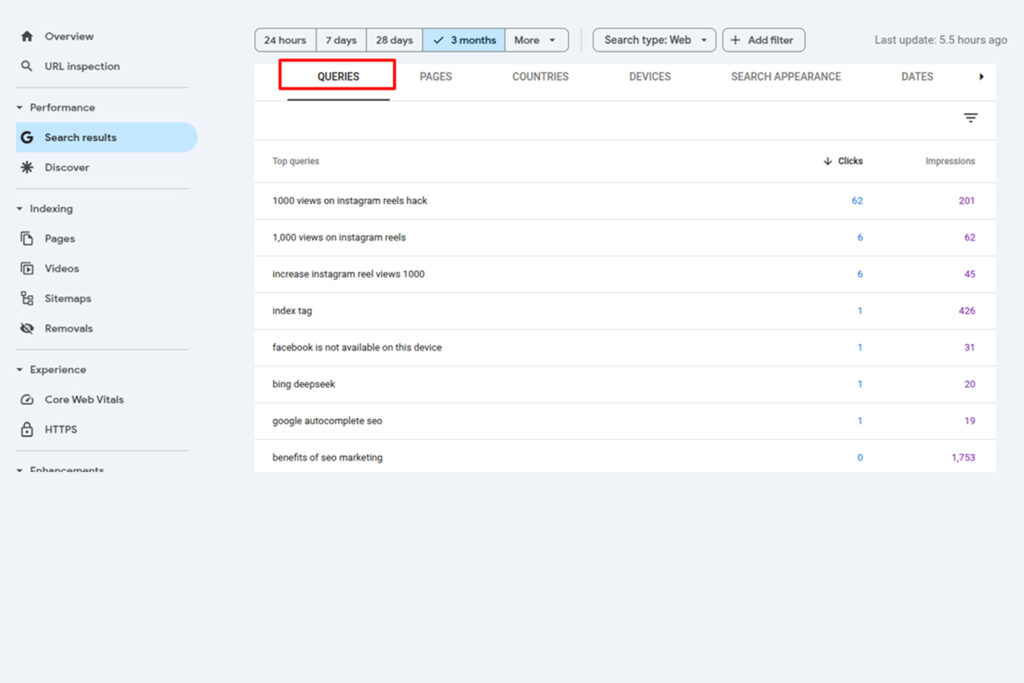Select query '1000 views on instagram reels hack'
The image size is (1024, 683).
click(349, 200)
